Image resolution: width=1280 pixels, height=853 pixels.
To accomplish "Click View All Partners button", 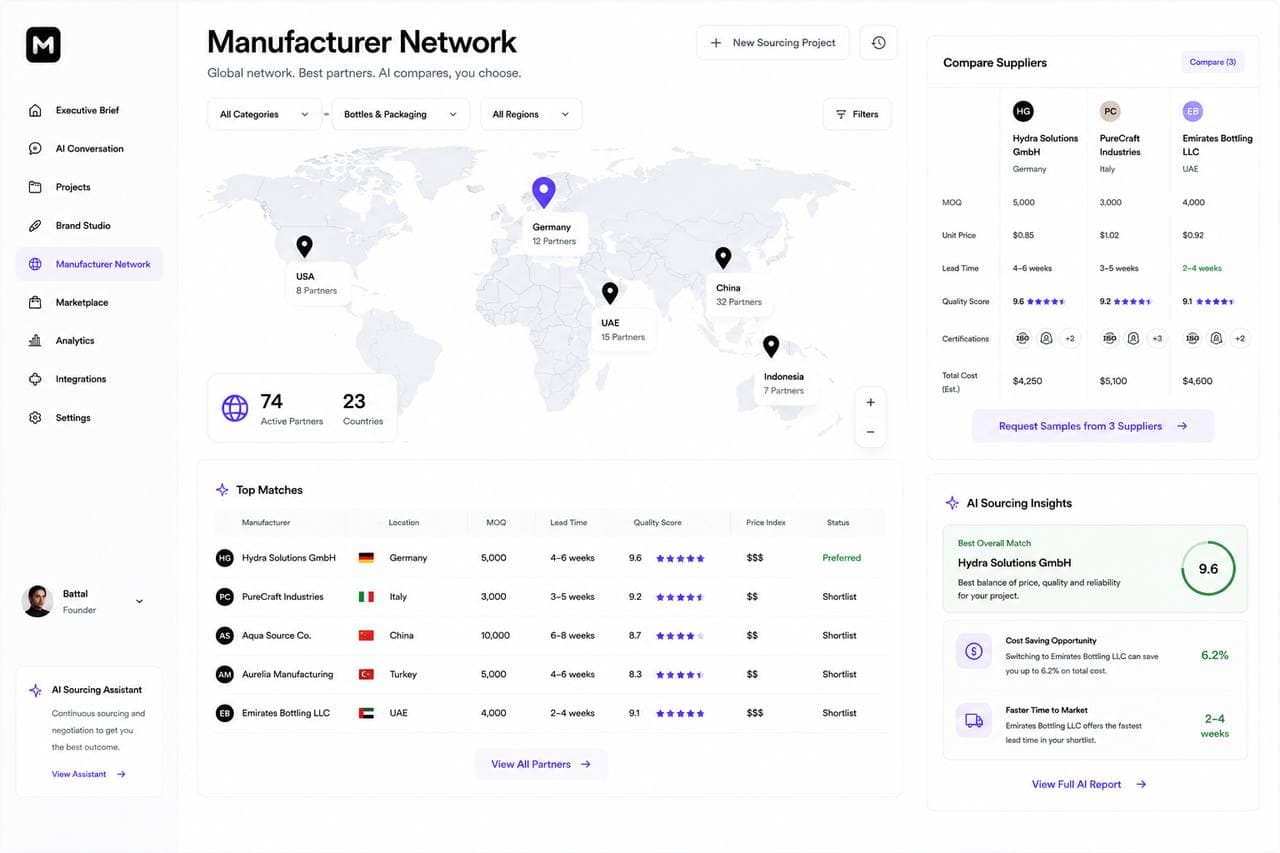I will pyautogui.click(x=541, y=764).
